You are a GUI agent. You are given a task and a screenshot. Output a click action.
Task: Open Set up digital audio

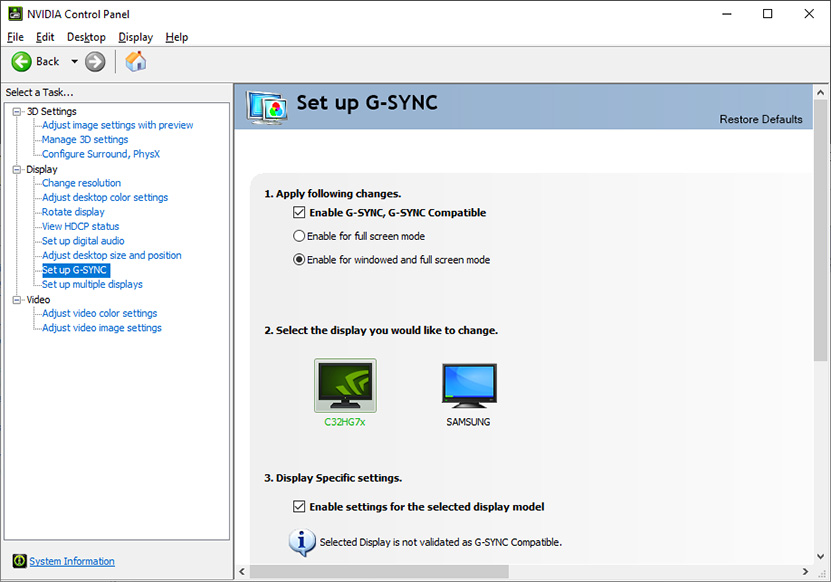click(83, 241)
